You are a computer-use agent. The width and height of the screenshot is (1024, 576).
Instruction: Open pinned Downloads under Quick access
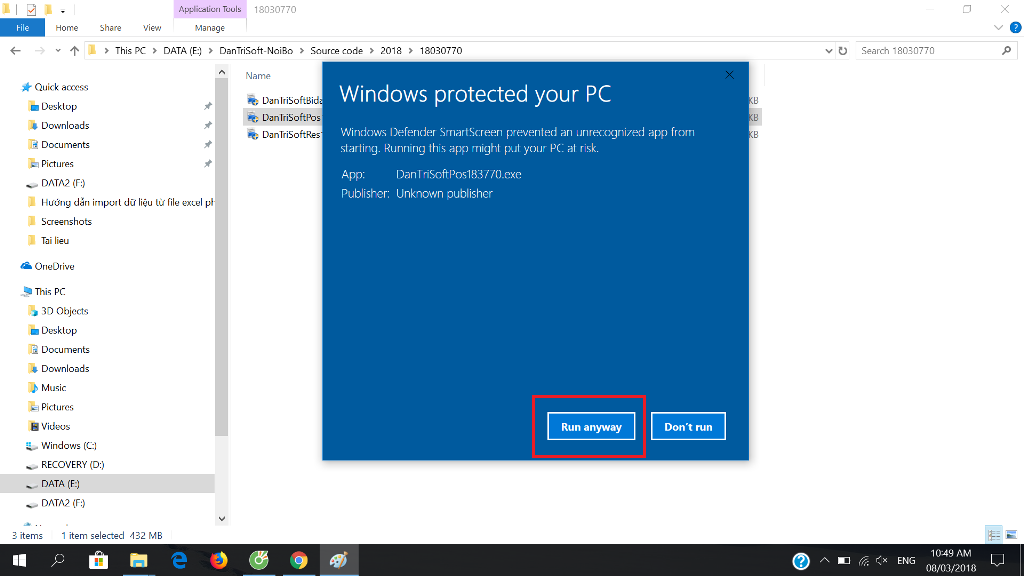click(65, 125)
